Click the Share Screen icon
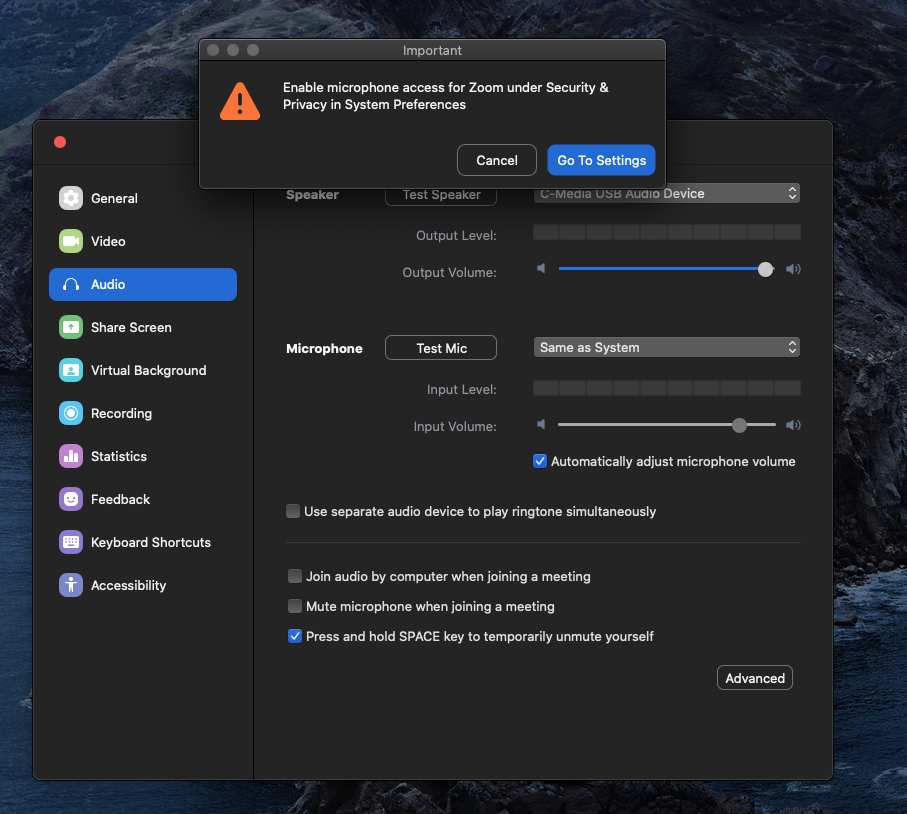The height and width of the screenshot is (814, 907). [x=71, y=327]
